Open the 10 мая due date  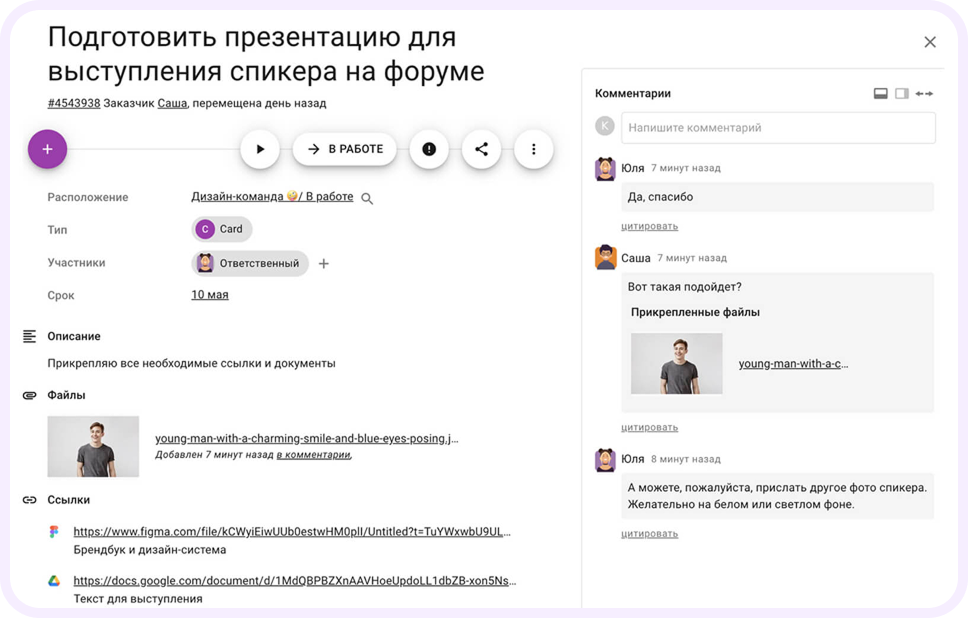click(210, 295)
